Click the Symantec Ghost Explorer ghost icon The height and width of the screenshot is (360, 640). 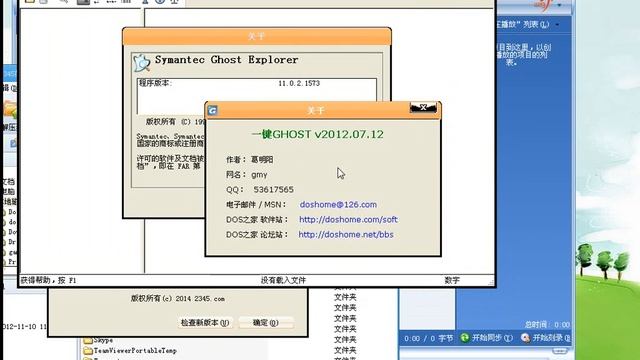point(142,63)
